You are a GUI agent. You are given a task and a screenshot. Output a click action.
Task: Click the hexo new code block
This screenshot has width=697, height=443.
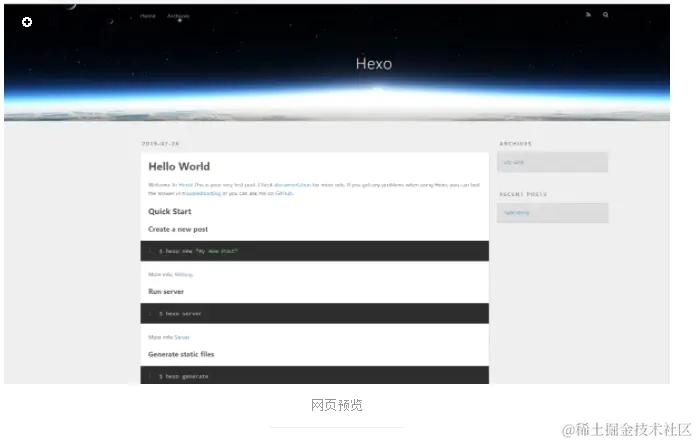pyautogui.click(x=315, y=251)
